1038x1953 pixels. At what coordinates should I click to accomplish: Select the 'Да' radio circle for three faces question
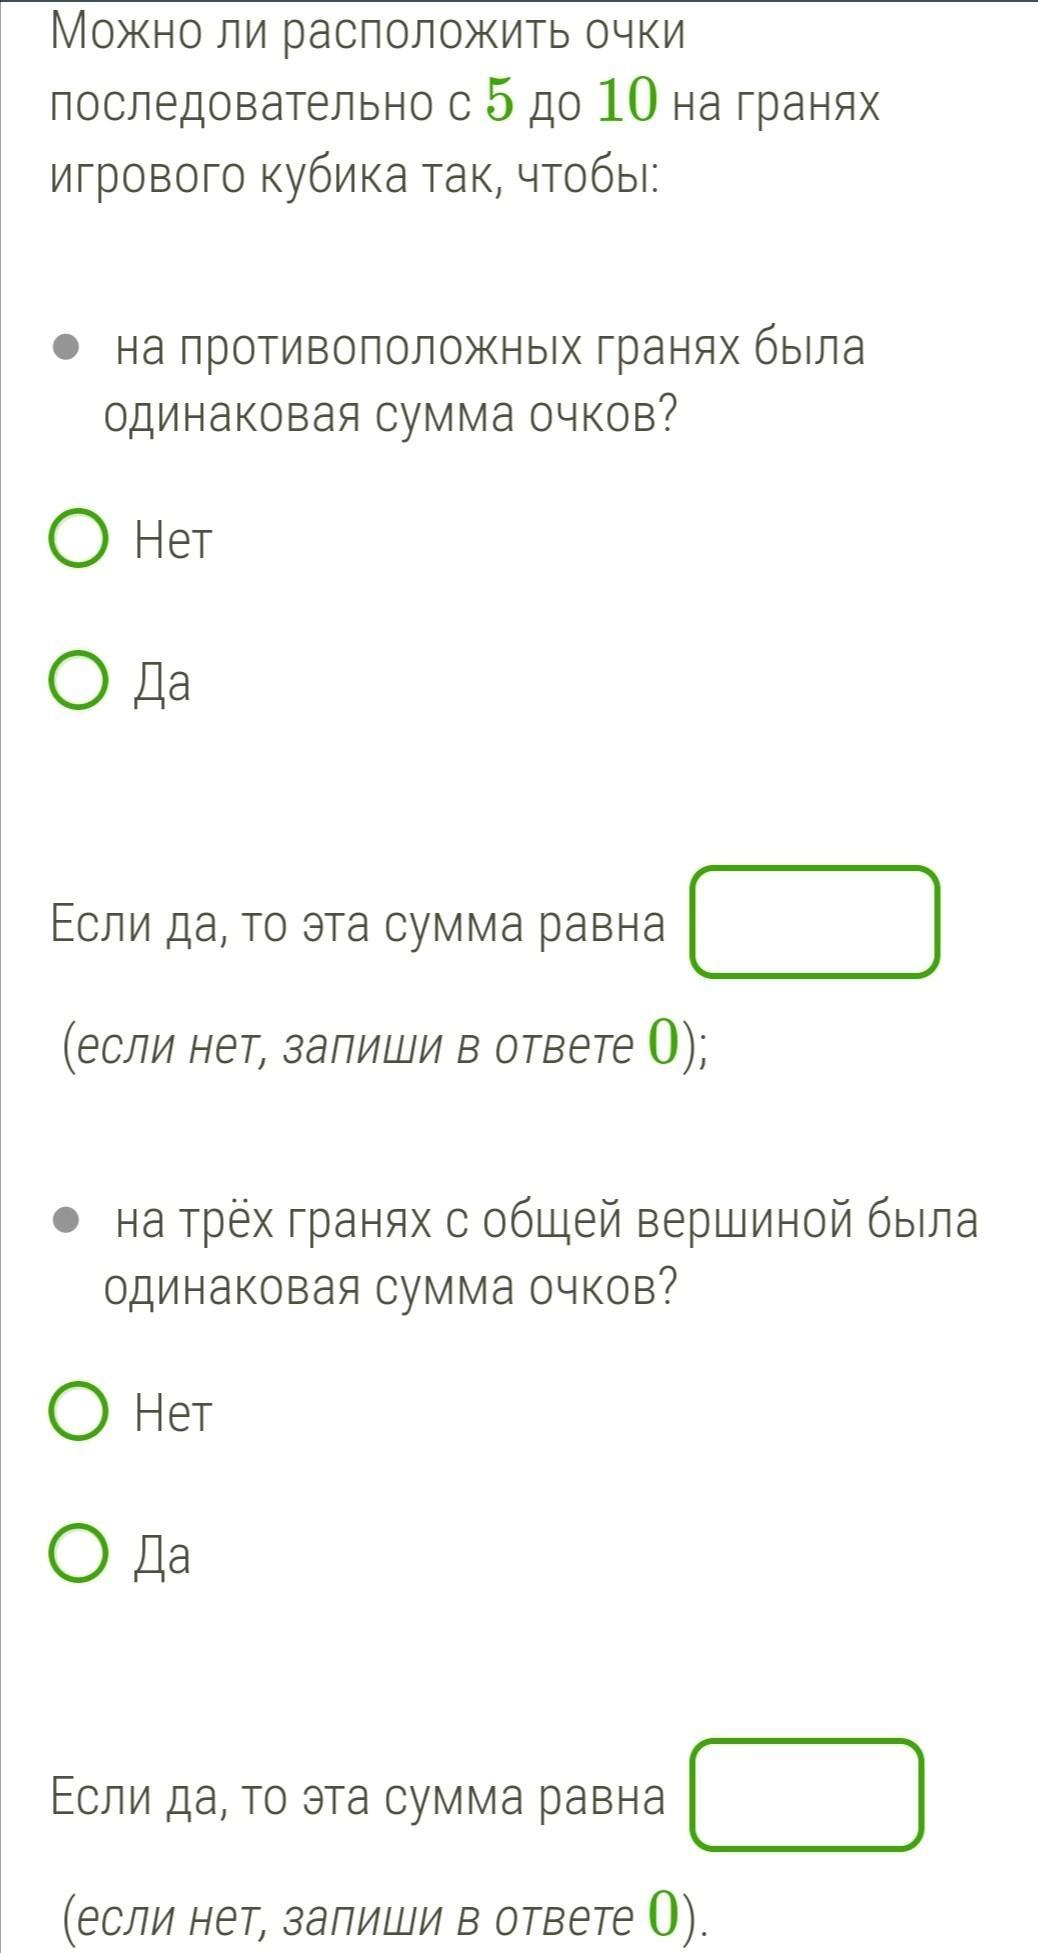(x=78, y=1554)
